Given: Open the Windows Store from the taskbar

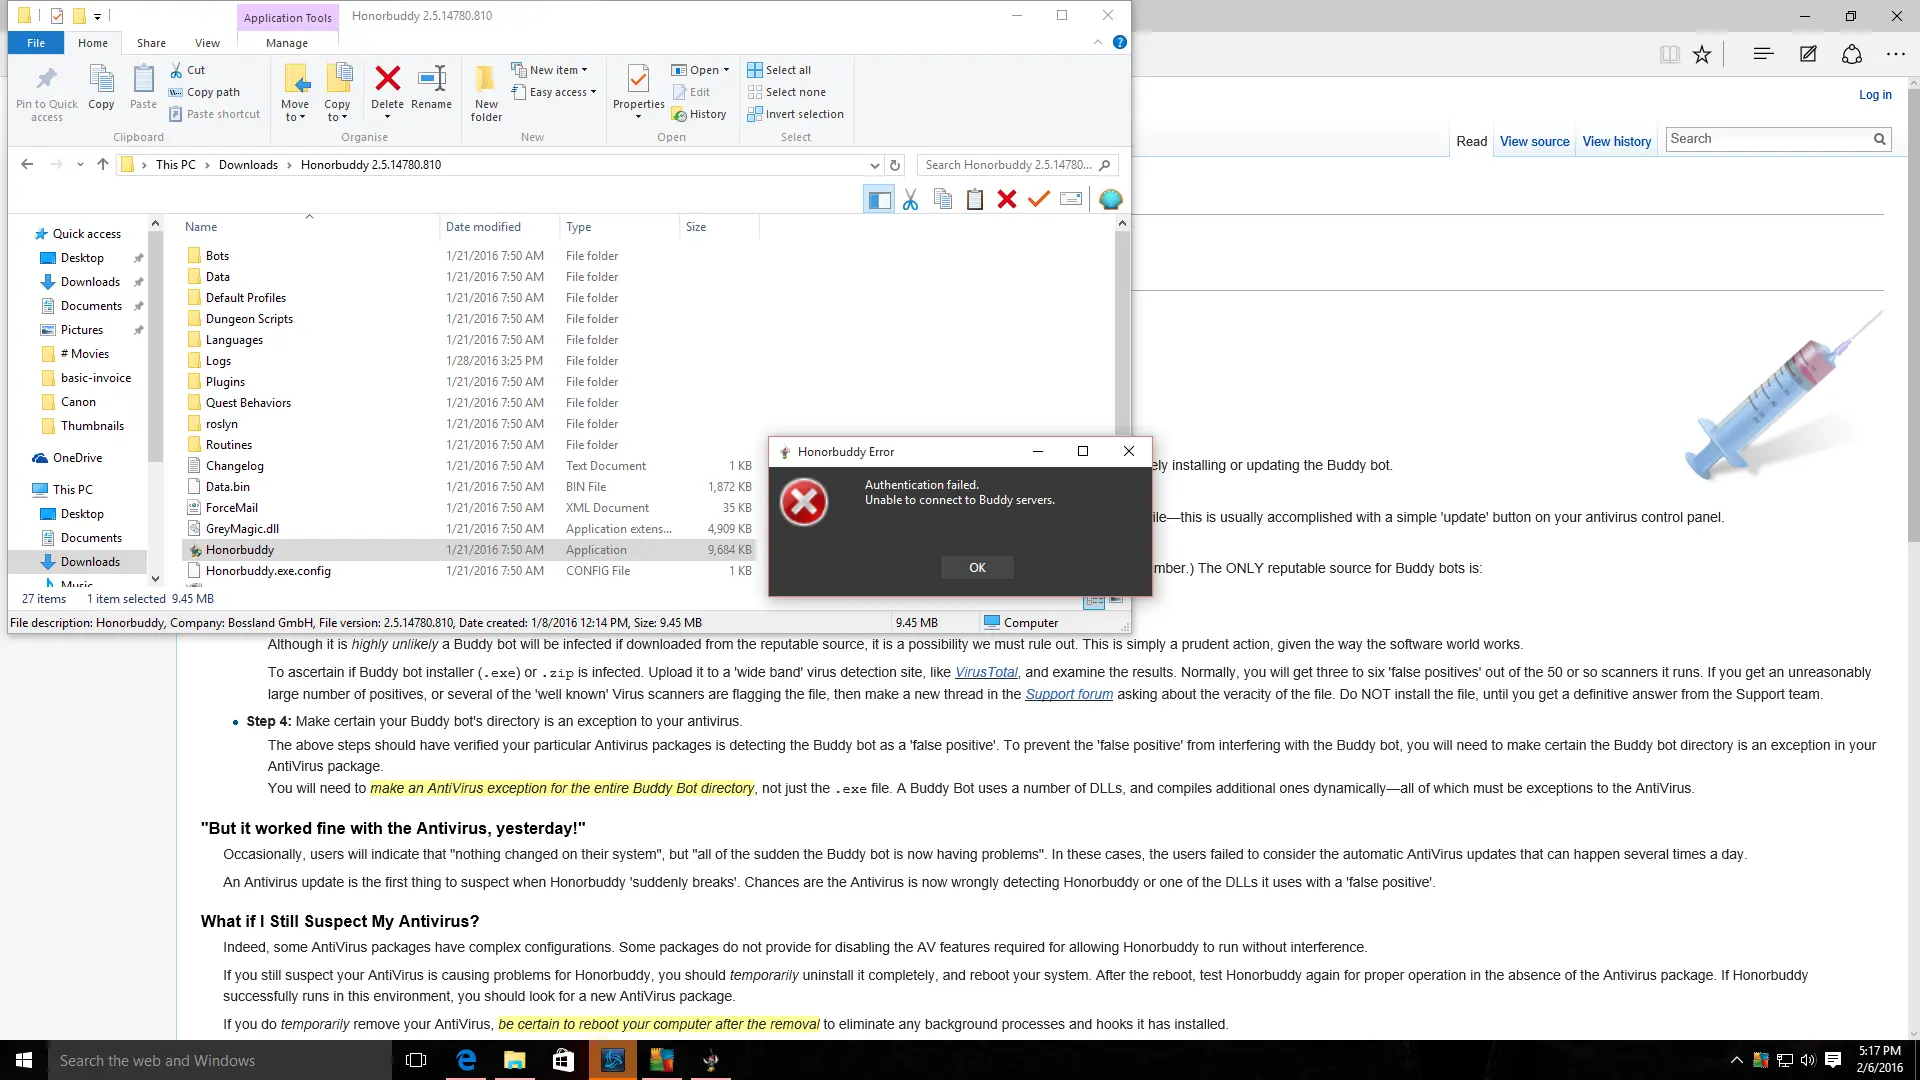Looking at the screenshot, I should (x=563, y=1060).
